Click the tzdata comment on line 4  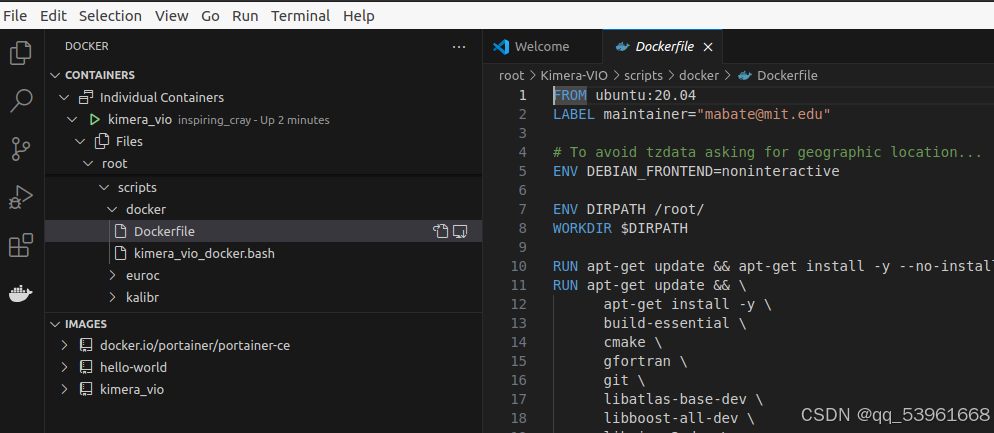coord(767,152)
